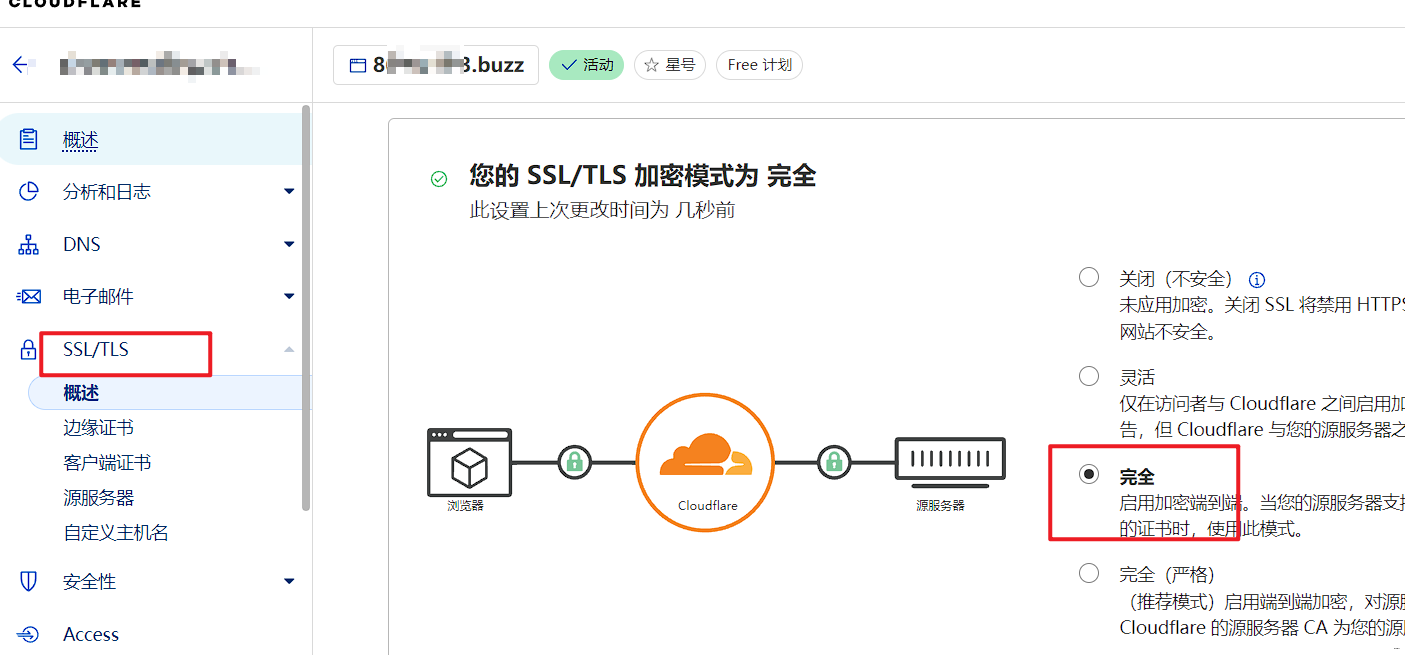Click the 星号 star button
The image size is (1405, 655).
point(669,65)
